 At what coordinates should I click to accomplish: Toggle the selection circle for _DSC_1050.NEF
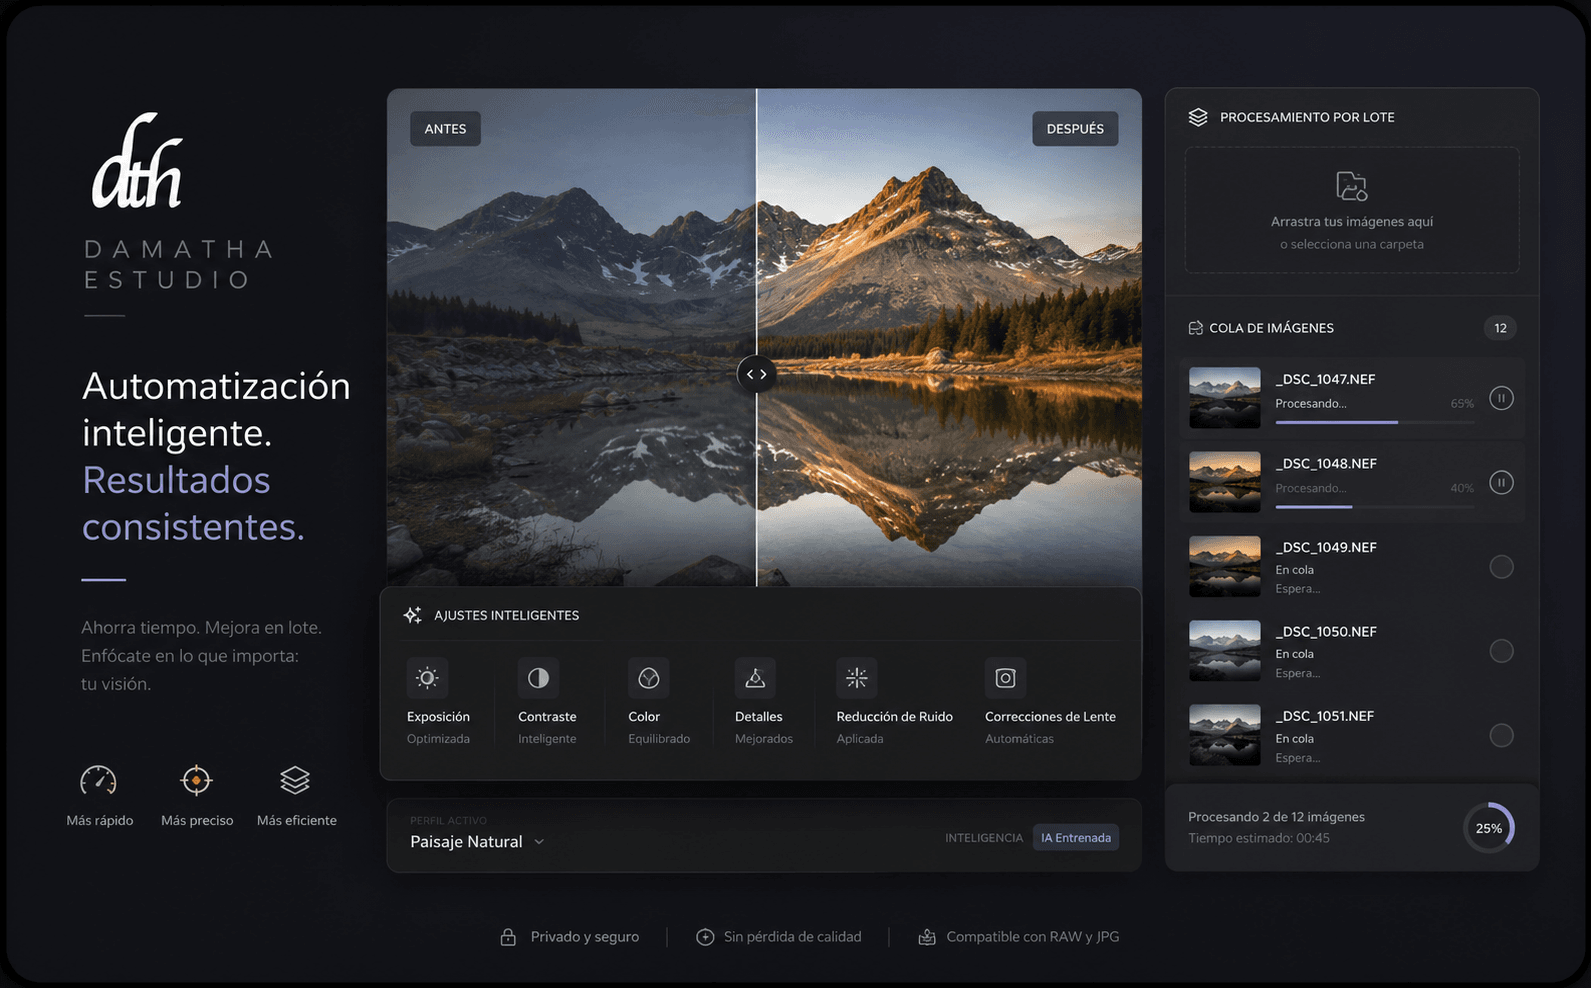(1501, 651)
